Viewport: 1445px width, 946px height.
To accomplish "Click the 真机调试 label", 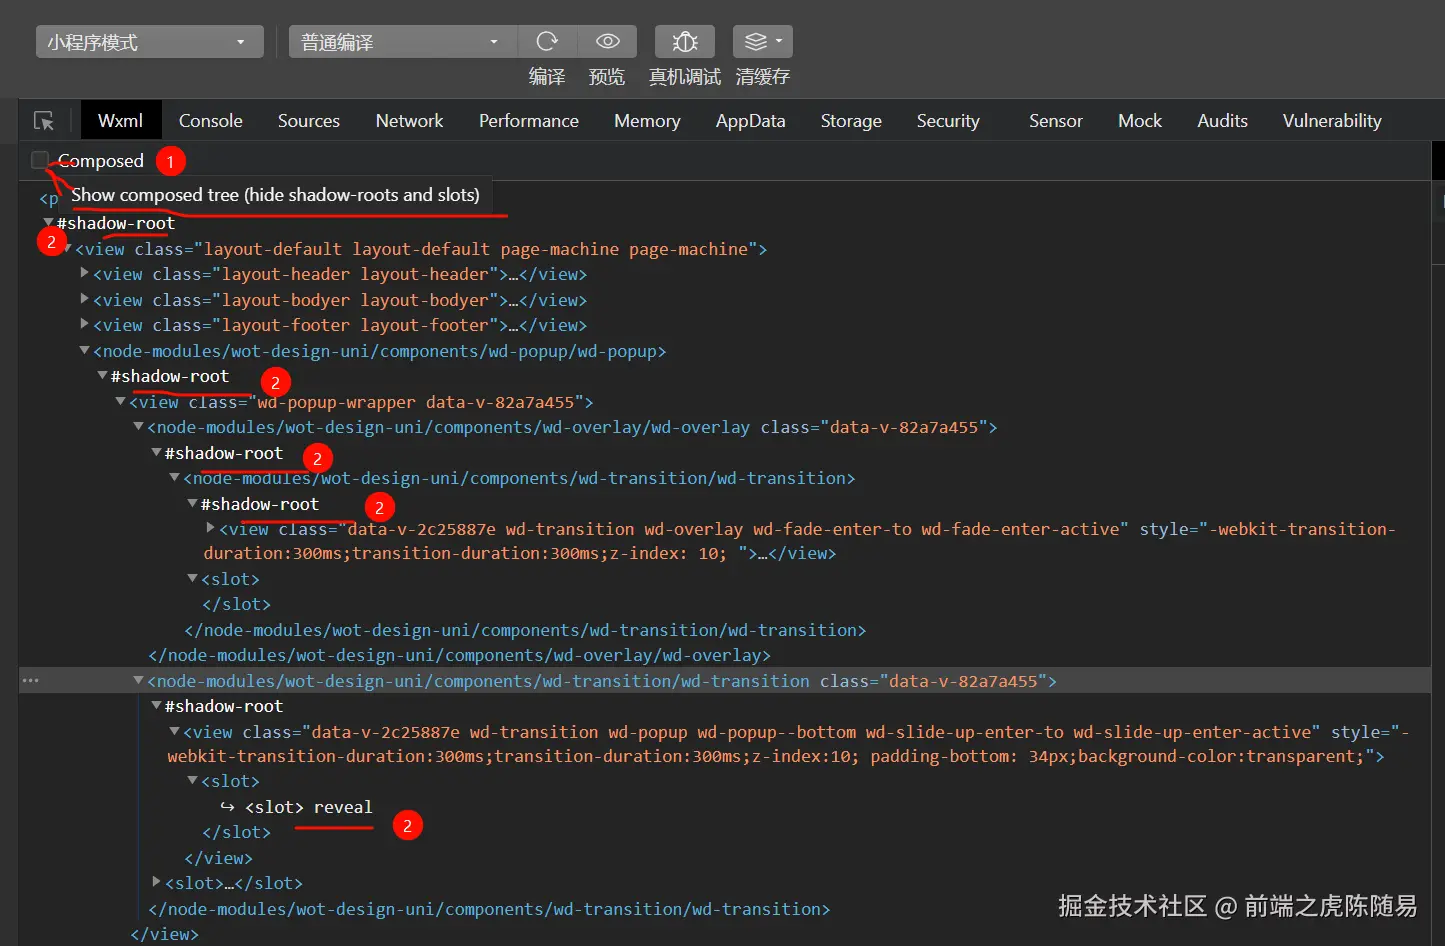I will [685, 77].
